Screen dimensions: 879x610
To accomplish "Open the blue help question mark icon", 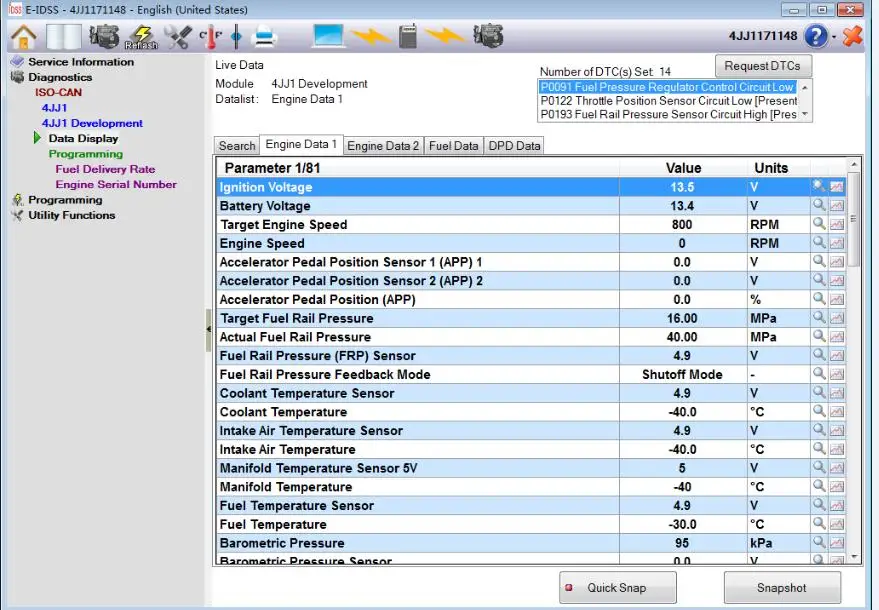I will (816, 36).
